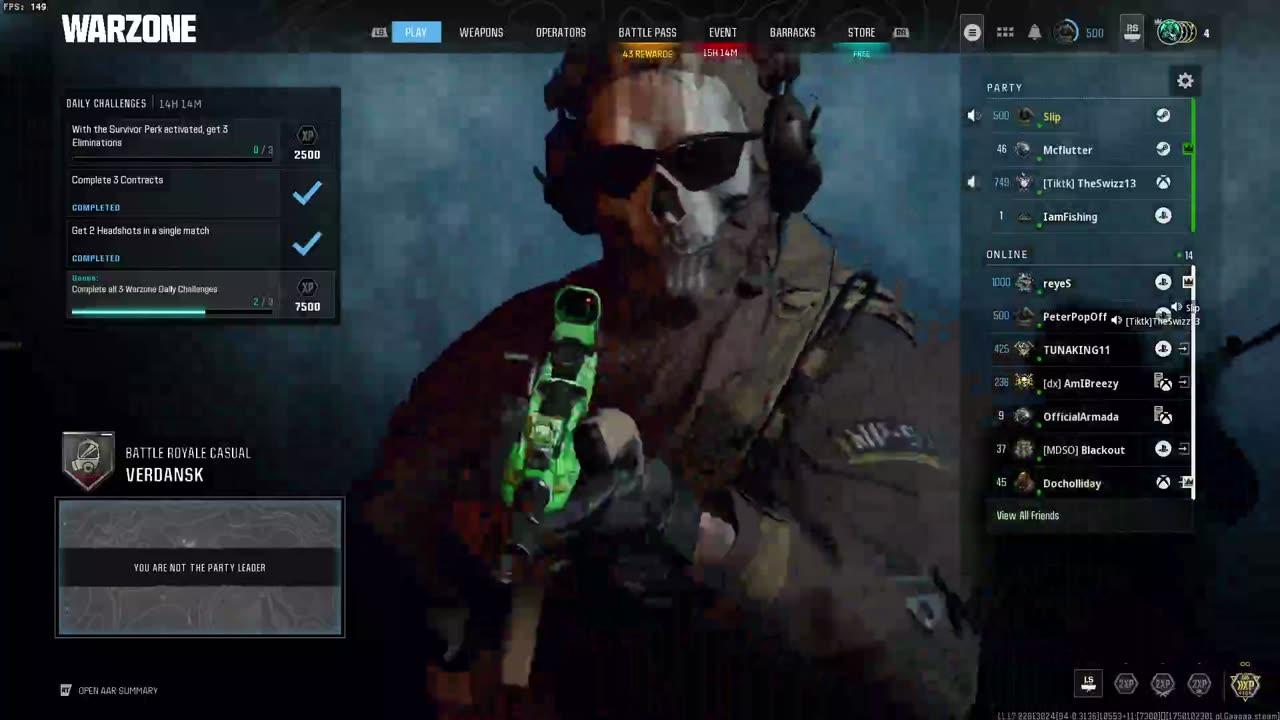The height and width of the screenshot is (720, 1280).
Task: Select online friend reyeS
Action: 1089,283
